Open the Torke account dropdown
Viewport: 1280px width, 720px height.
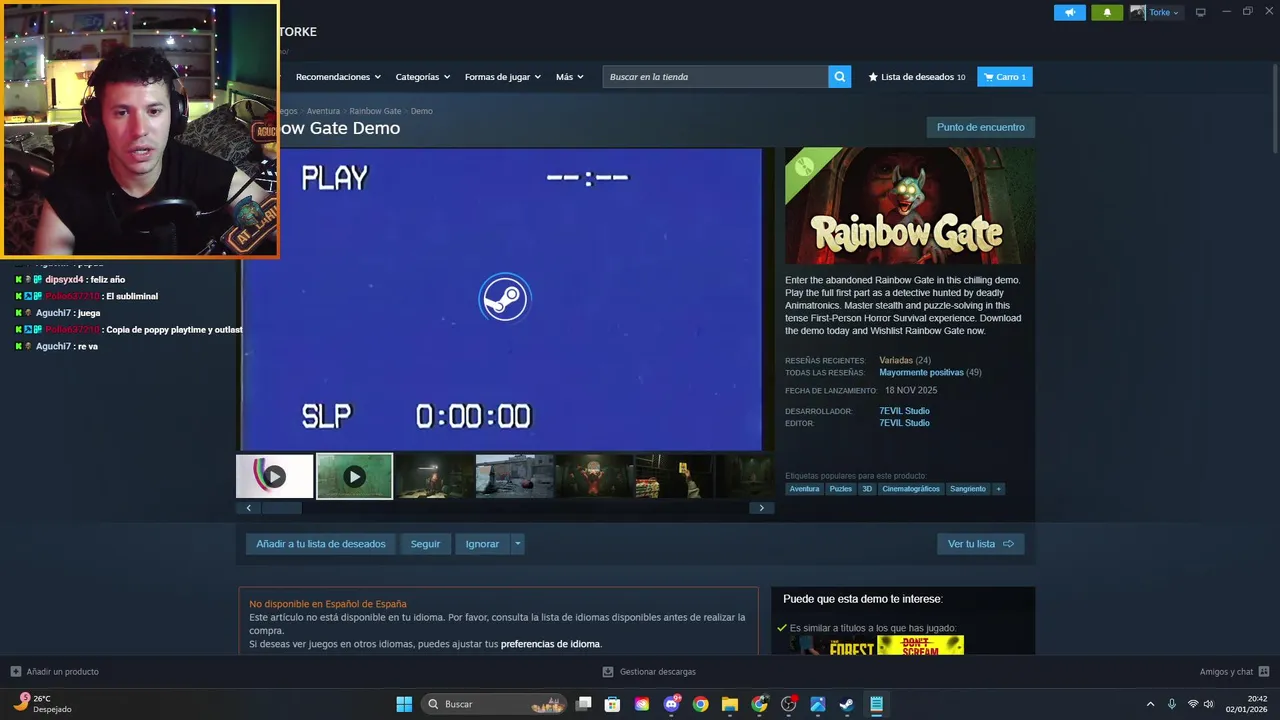pyautogui.click(x=1155, y=13)
